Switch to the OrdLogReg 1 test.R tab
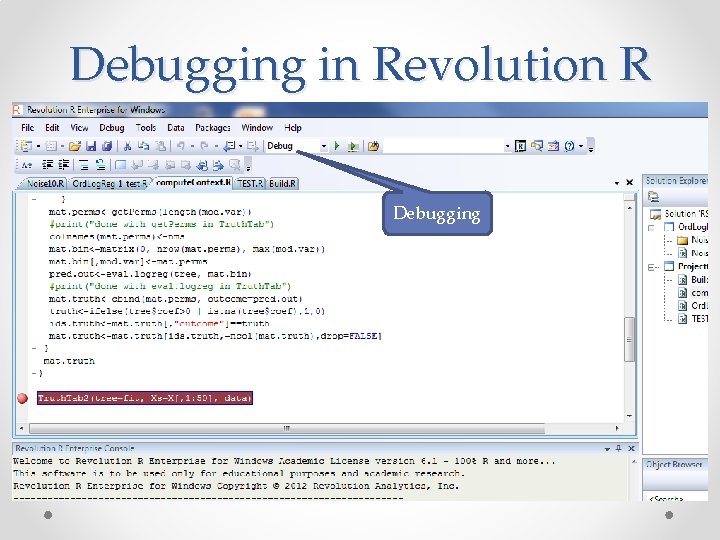 [x=109, y=184]
